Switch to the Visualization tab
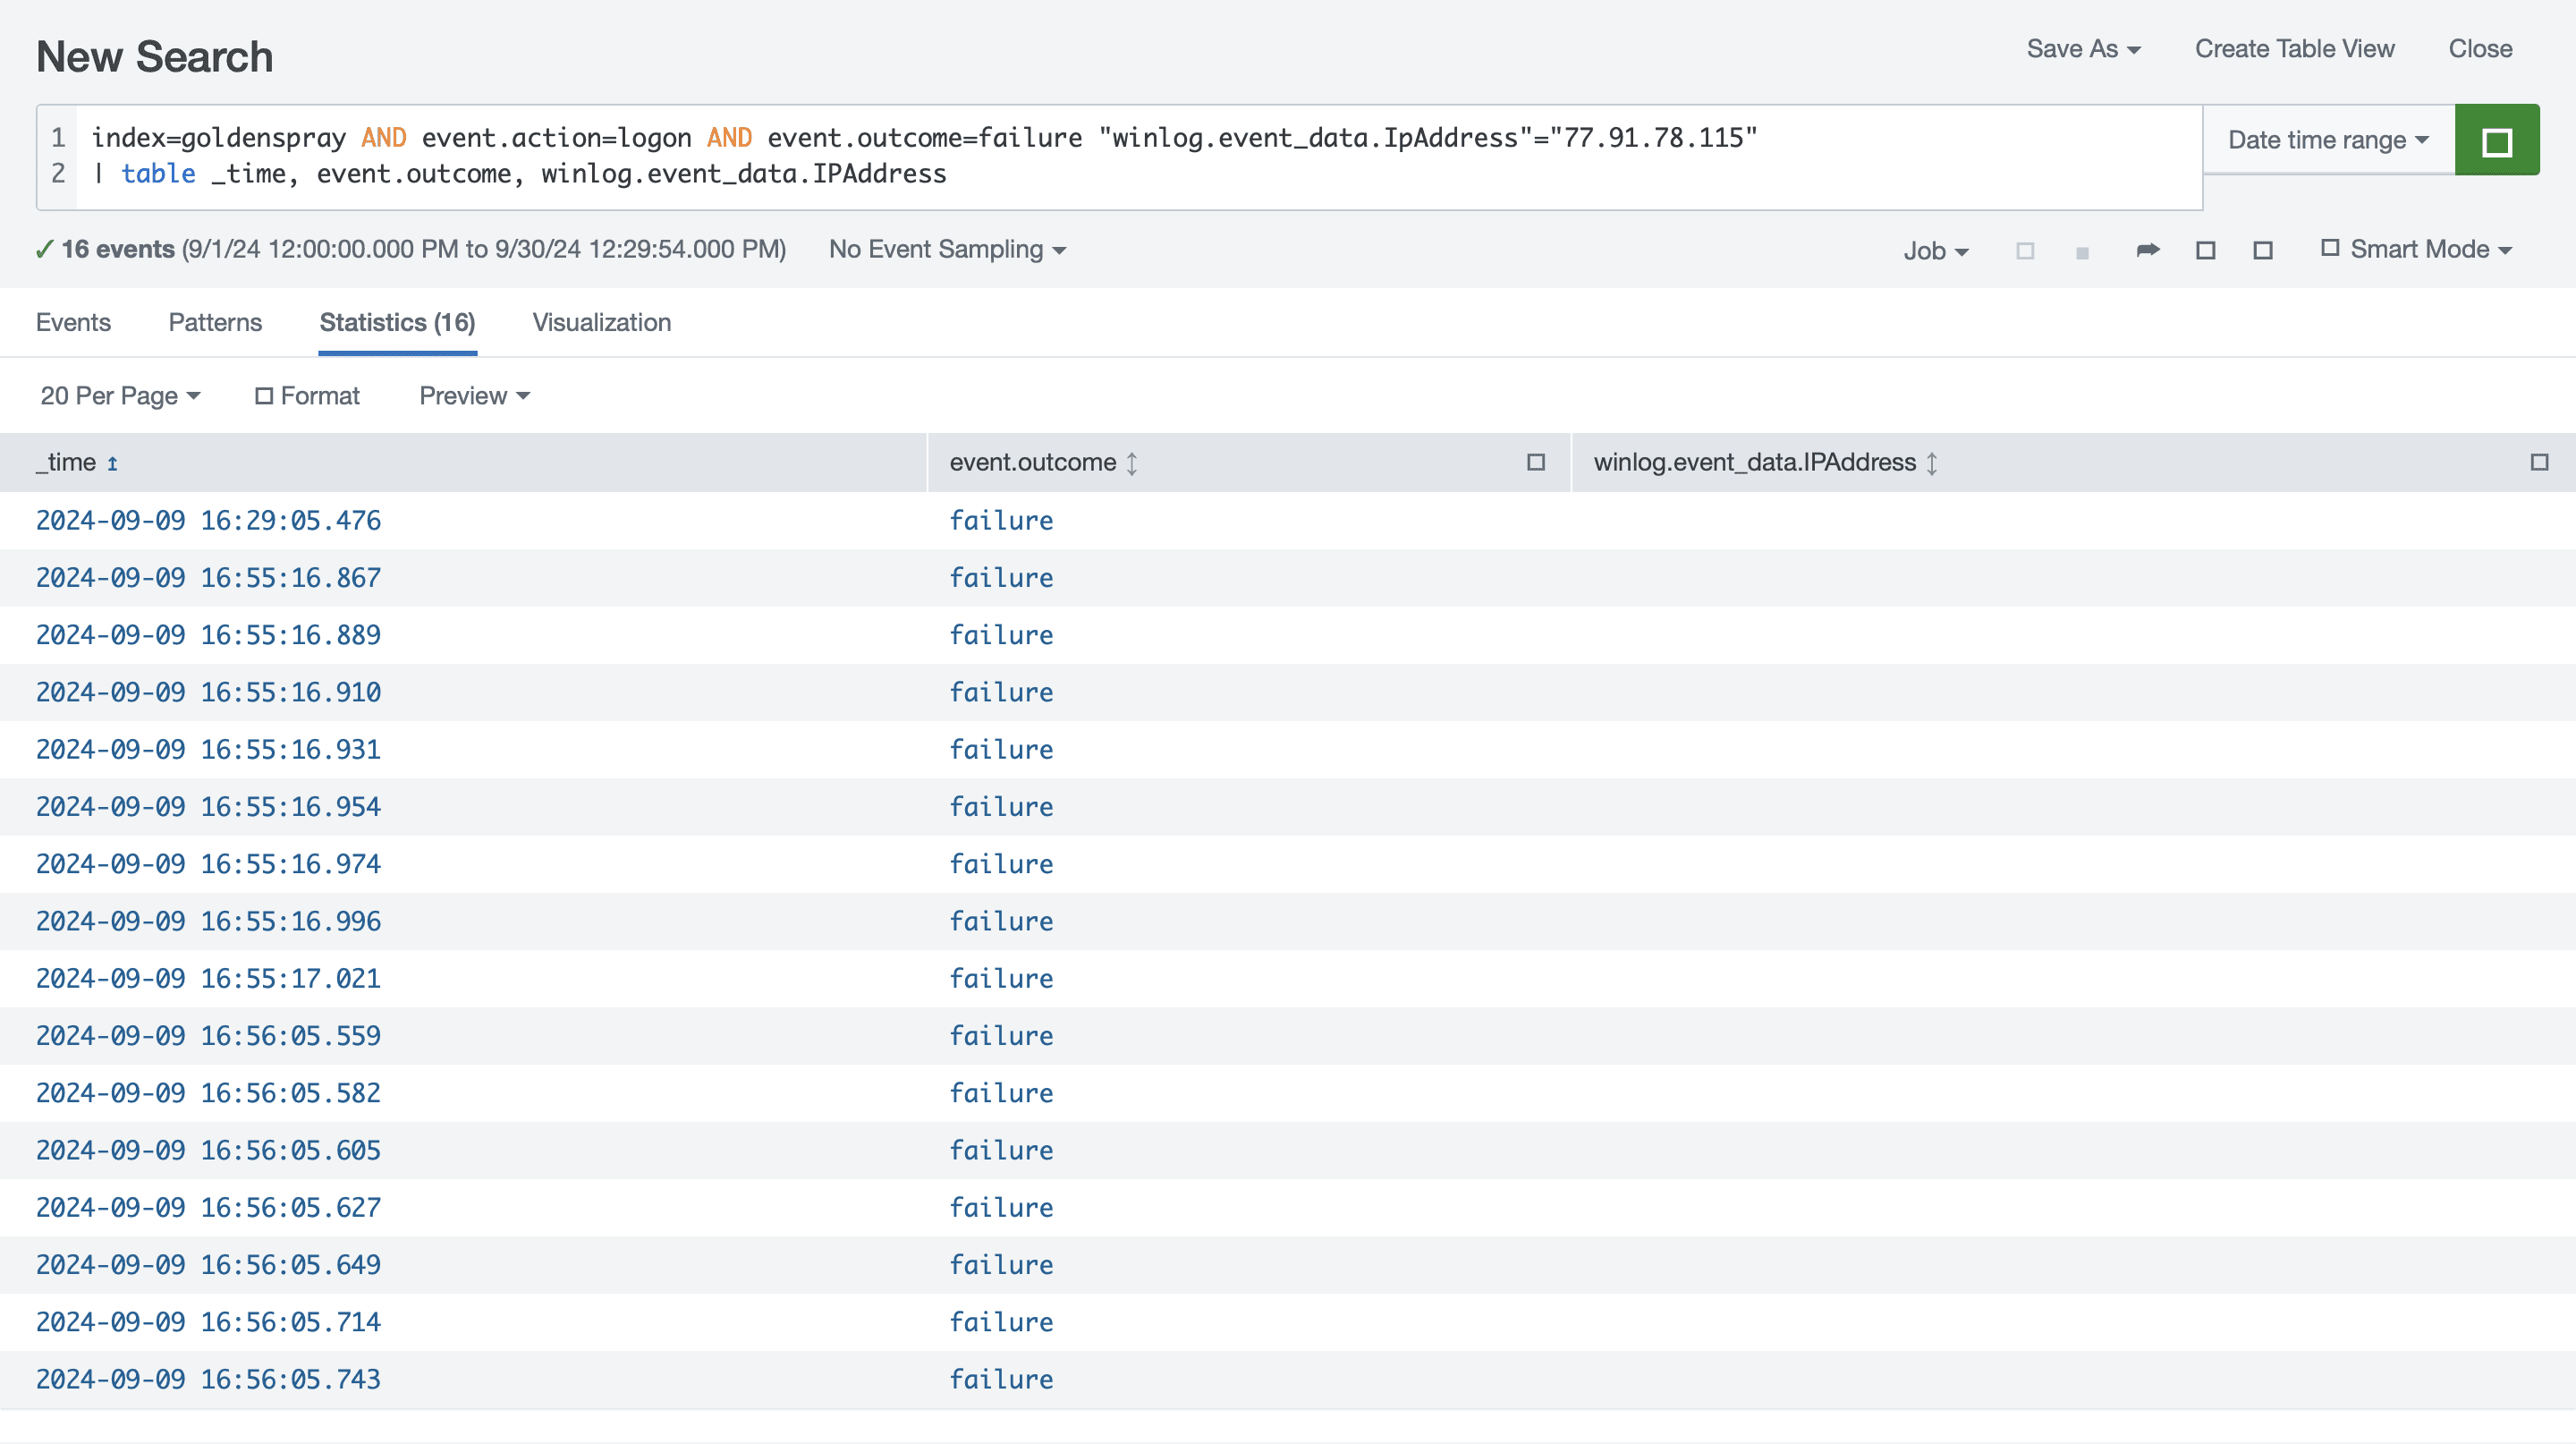Viewport: 2576px width, 1444px height. [x=601, y=322]
